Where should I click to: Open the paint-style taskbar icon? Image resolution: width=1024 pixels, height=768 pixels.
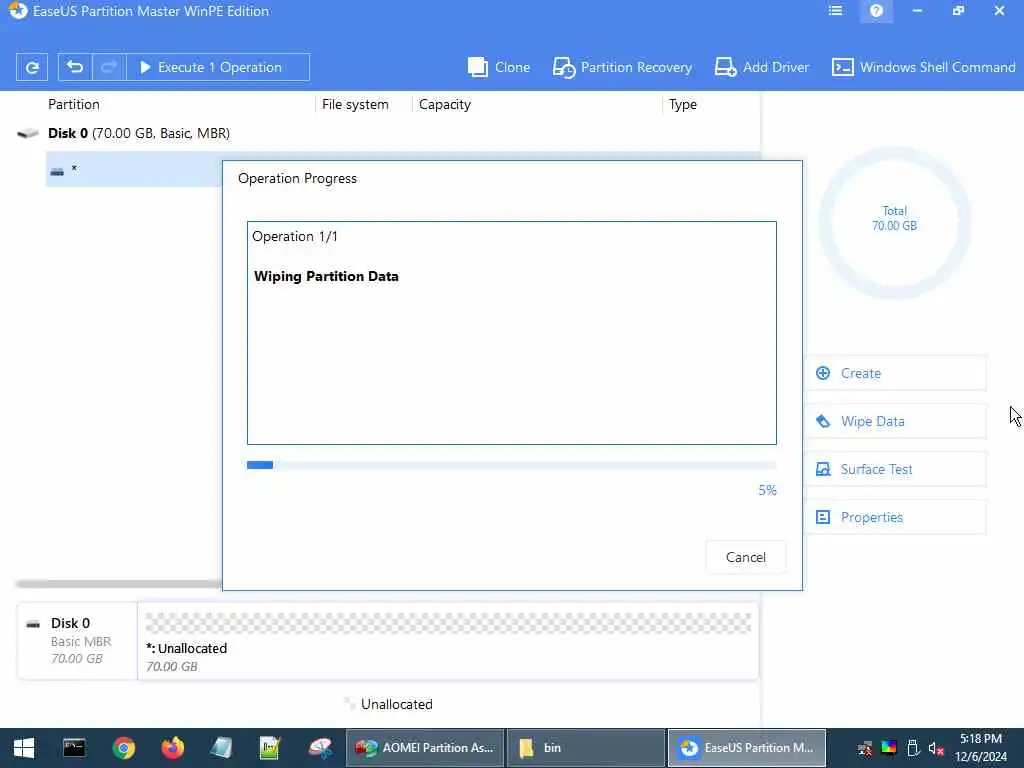click(x=320, y=748)
